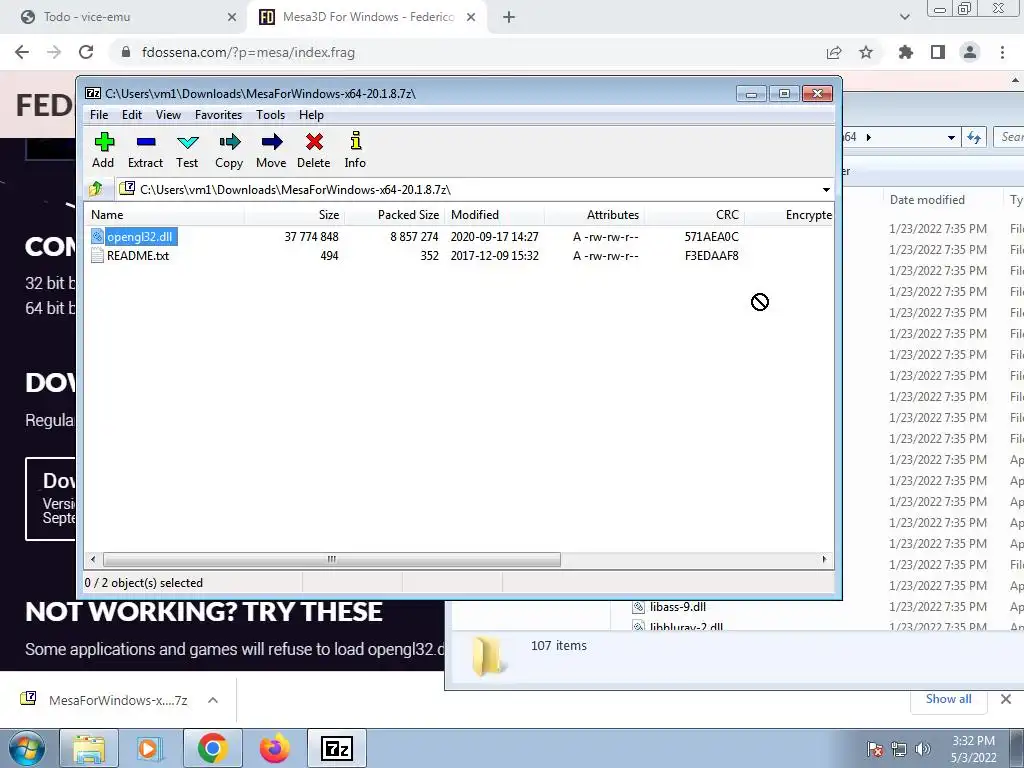The height and width of the screenshot is (768, 1024).
Task: Sort by Date modified in Explorer window
Action: pyautogui.click(x=927, y=200)
